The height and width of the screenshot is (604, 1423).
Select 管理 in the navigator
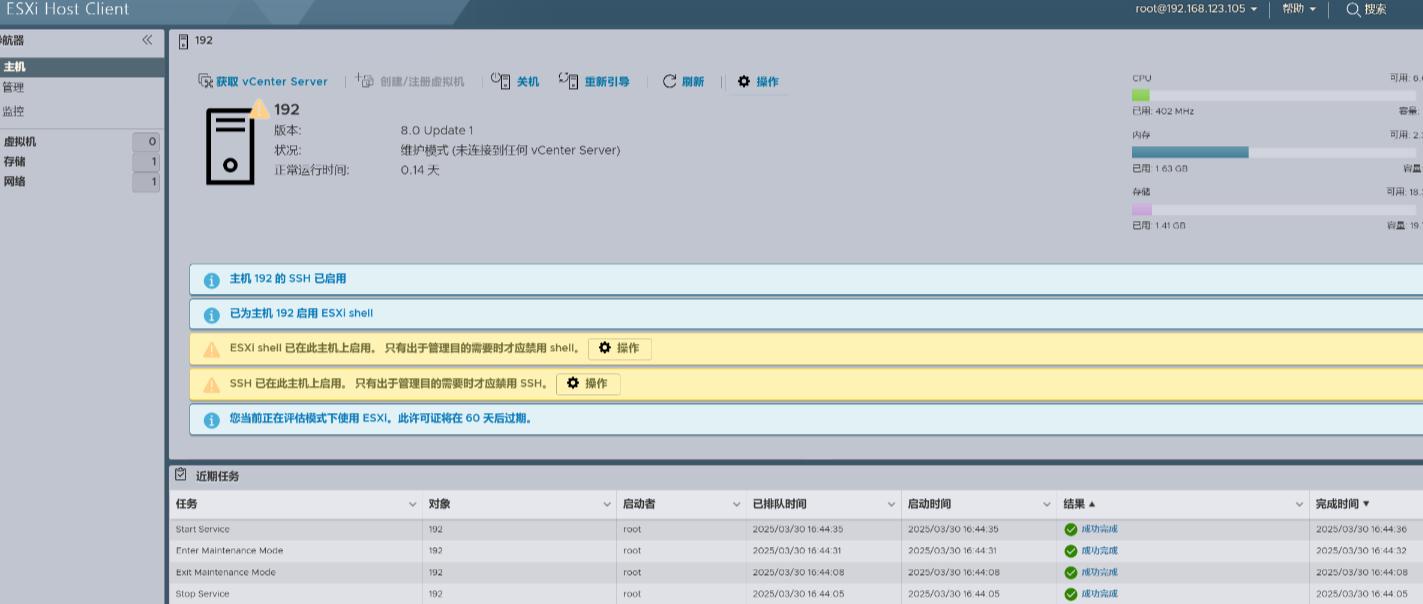click(x=14, y=88)
